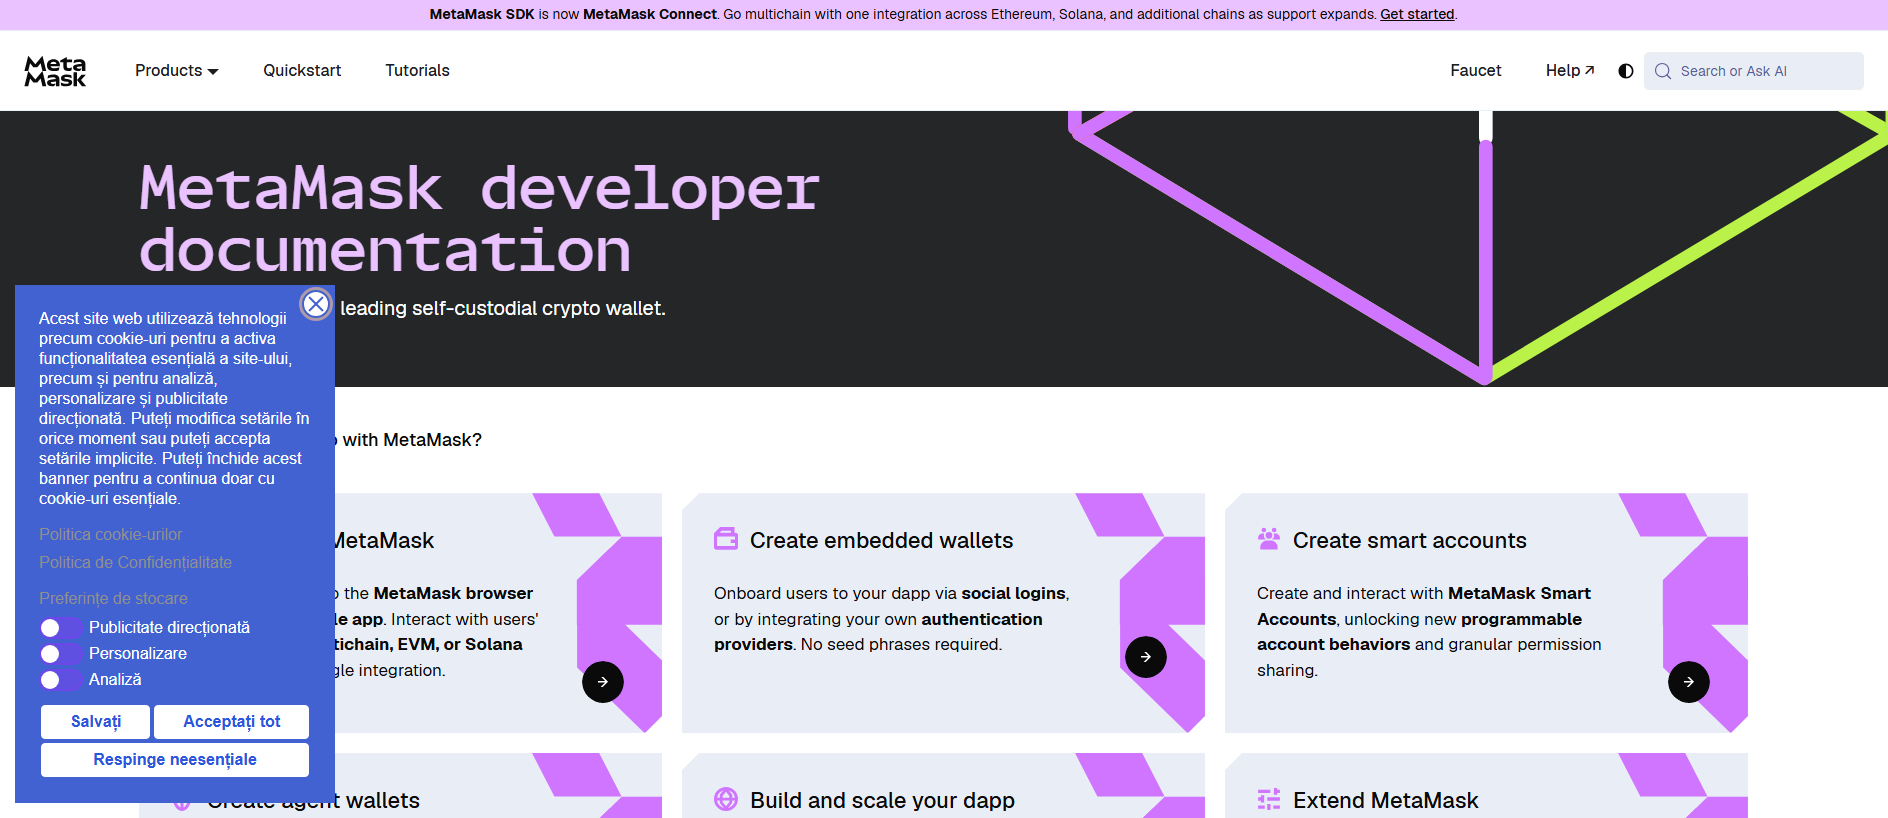Image resolution: width=1888 pixels, height=818 pixels.
Task: Toggle Publicitate direcționată switch
Action: [60, 628]
